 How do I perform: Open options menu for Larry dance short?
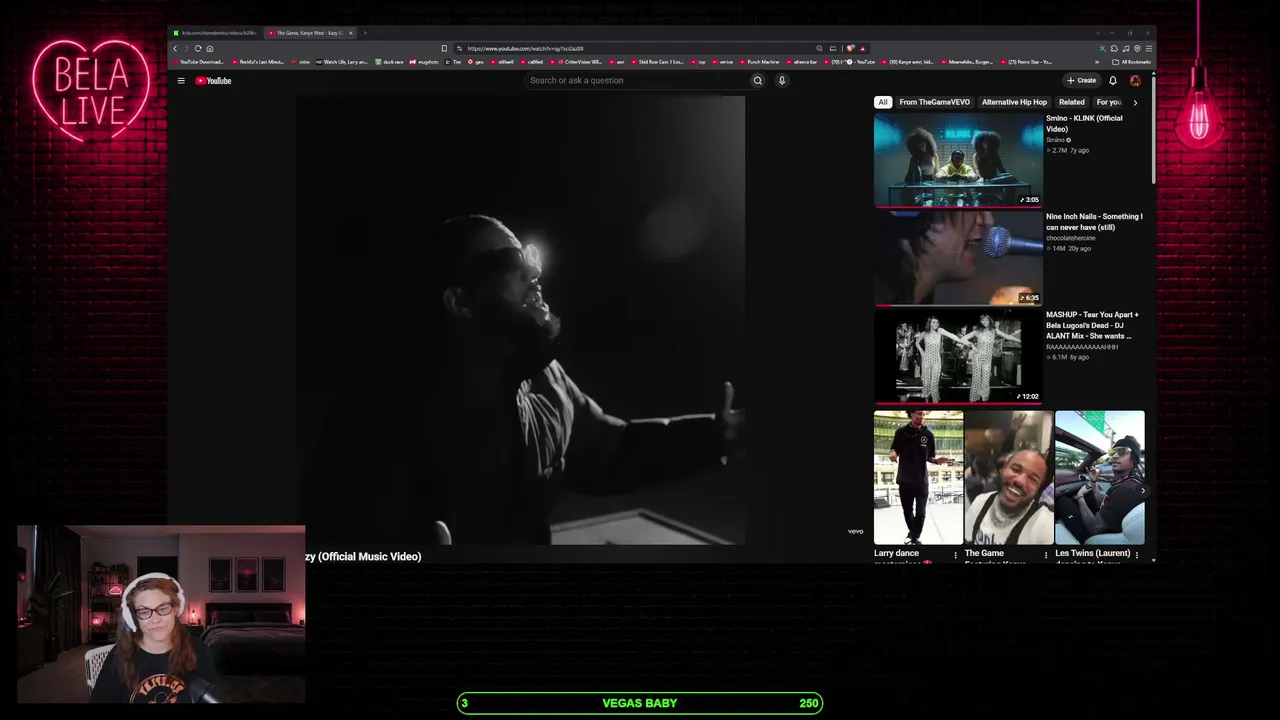[955, 555]
